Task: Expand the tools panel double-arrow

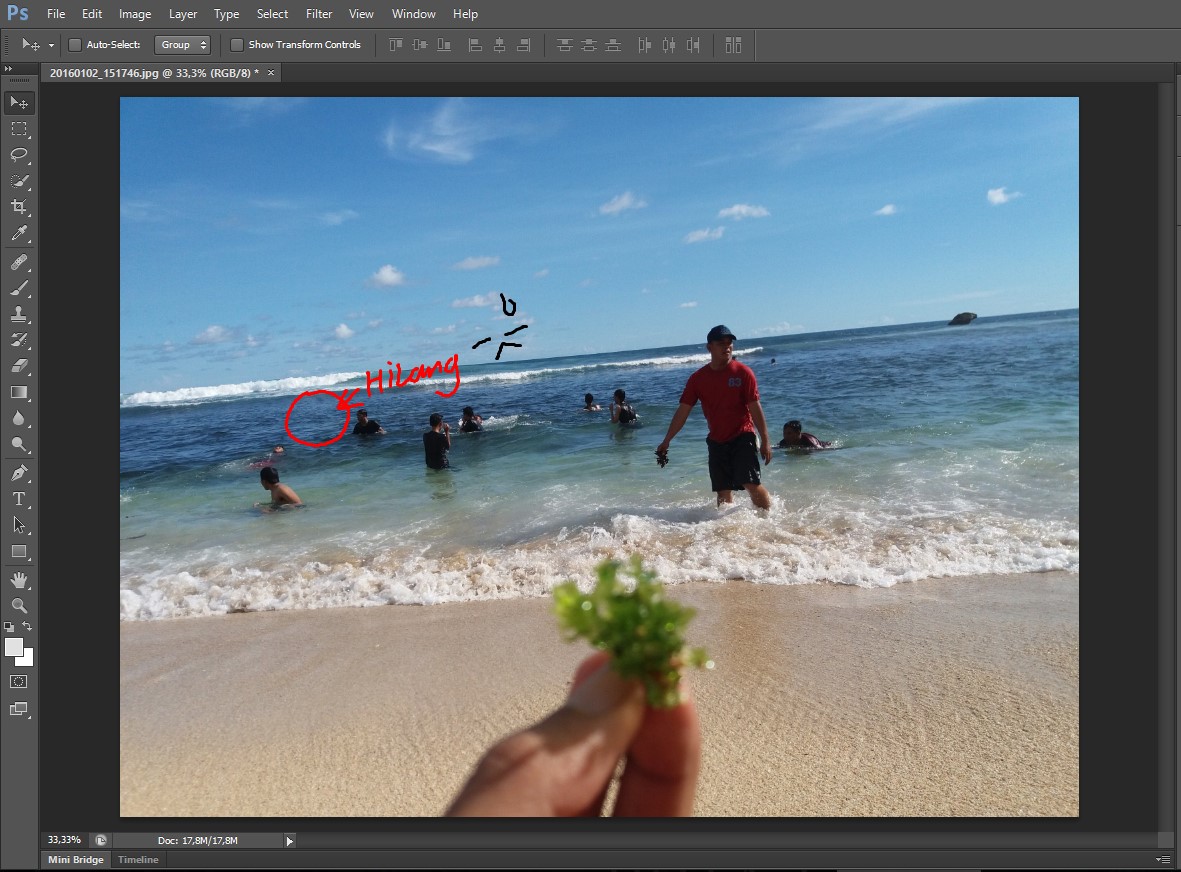Action: click(x=8, y=69)
